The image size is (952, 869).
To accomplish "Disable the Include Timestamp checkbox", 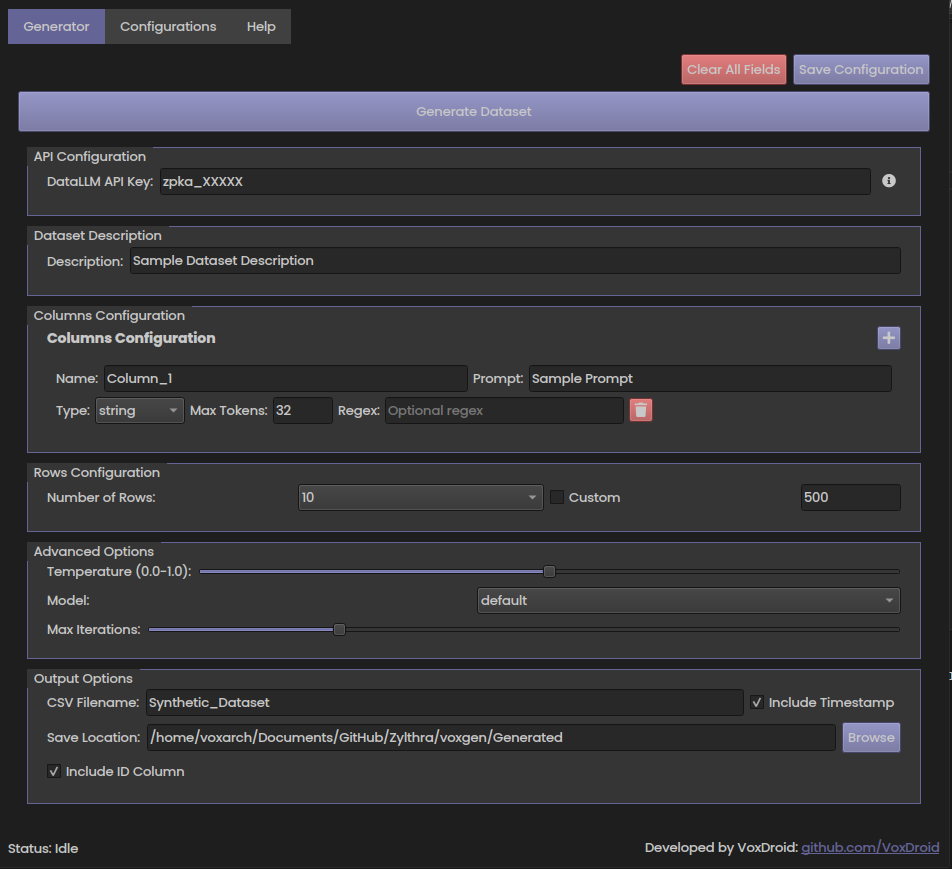I will [x=757, y=702].
